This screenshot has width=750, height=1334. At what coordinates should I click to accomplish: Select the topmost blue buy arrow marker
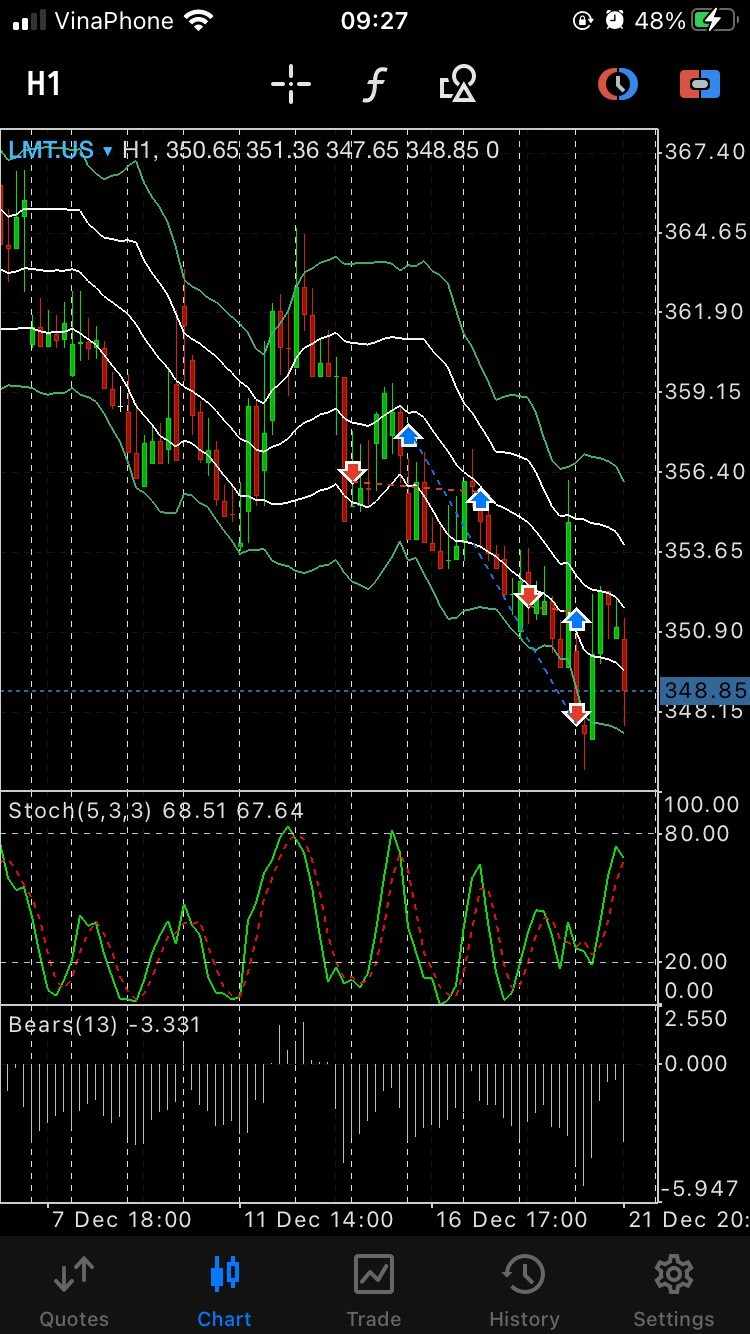pos(408,435)
